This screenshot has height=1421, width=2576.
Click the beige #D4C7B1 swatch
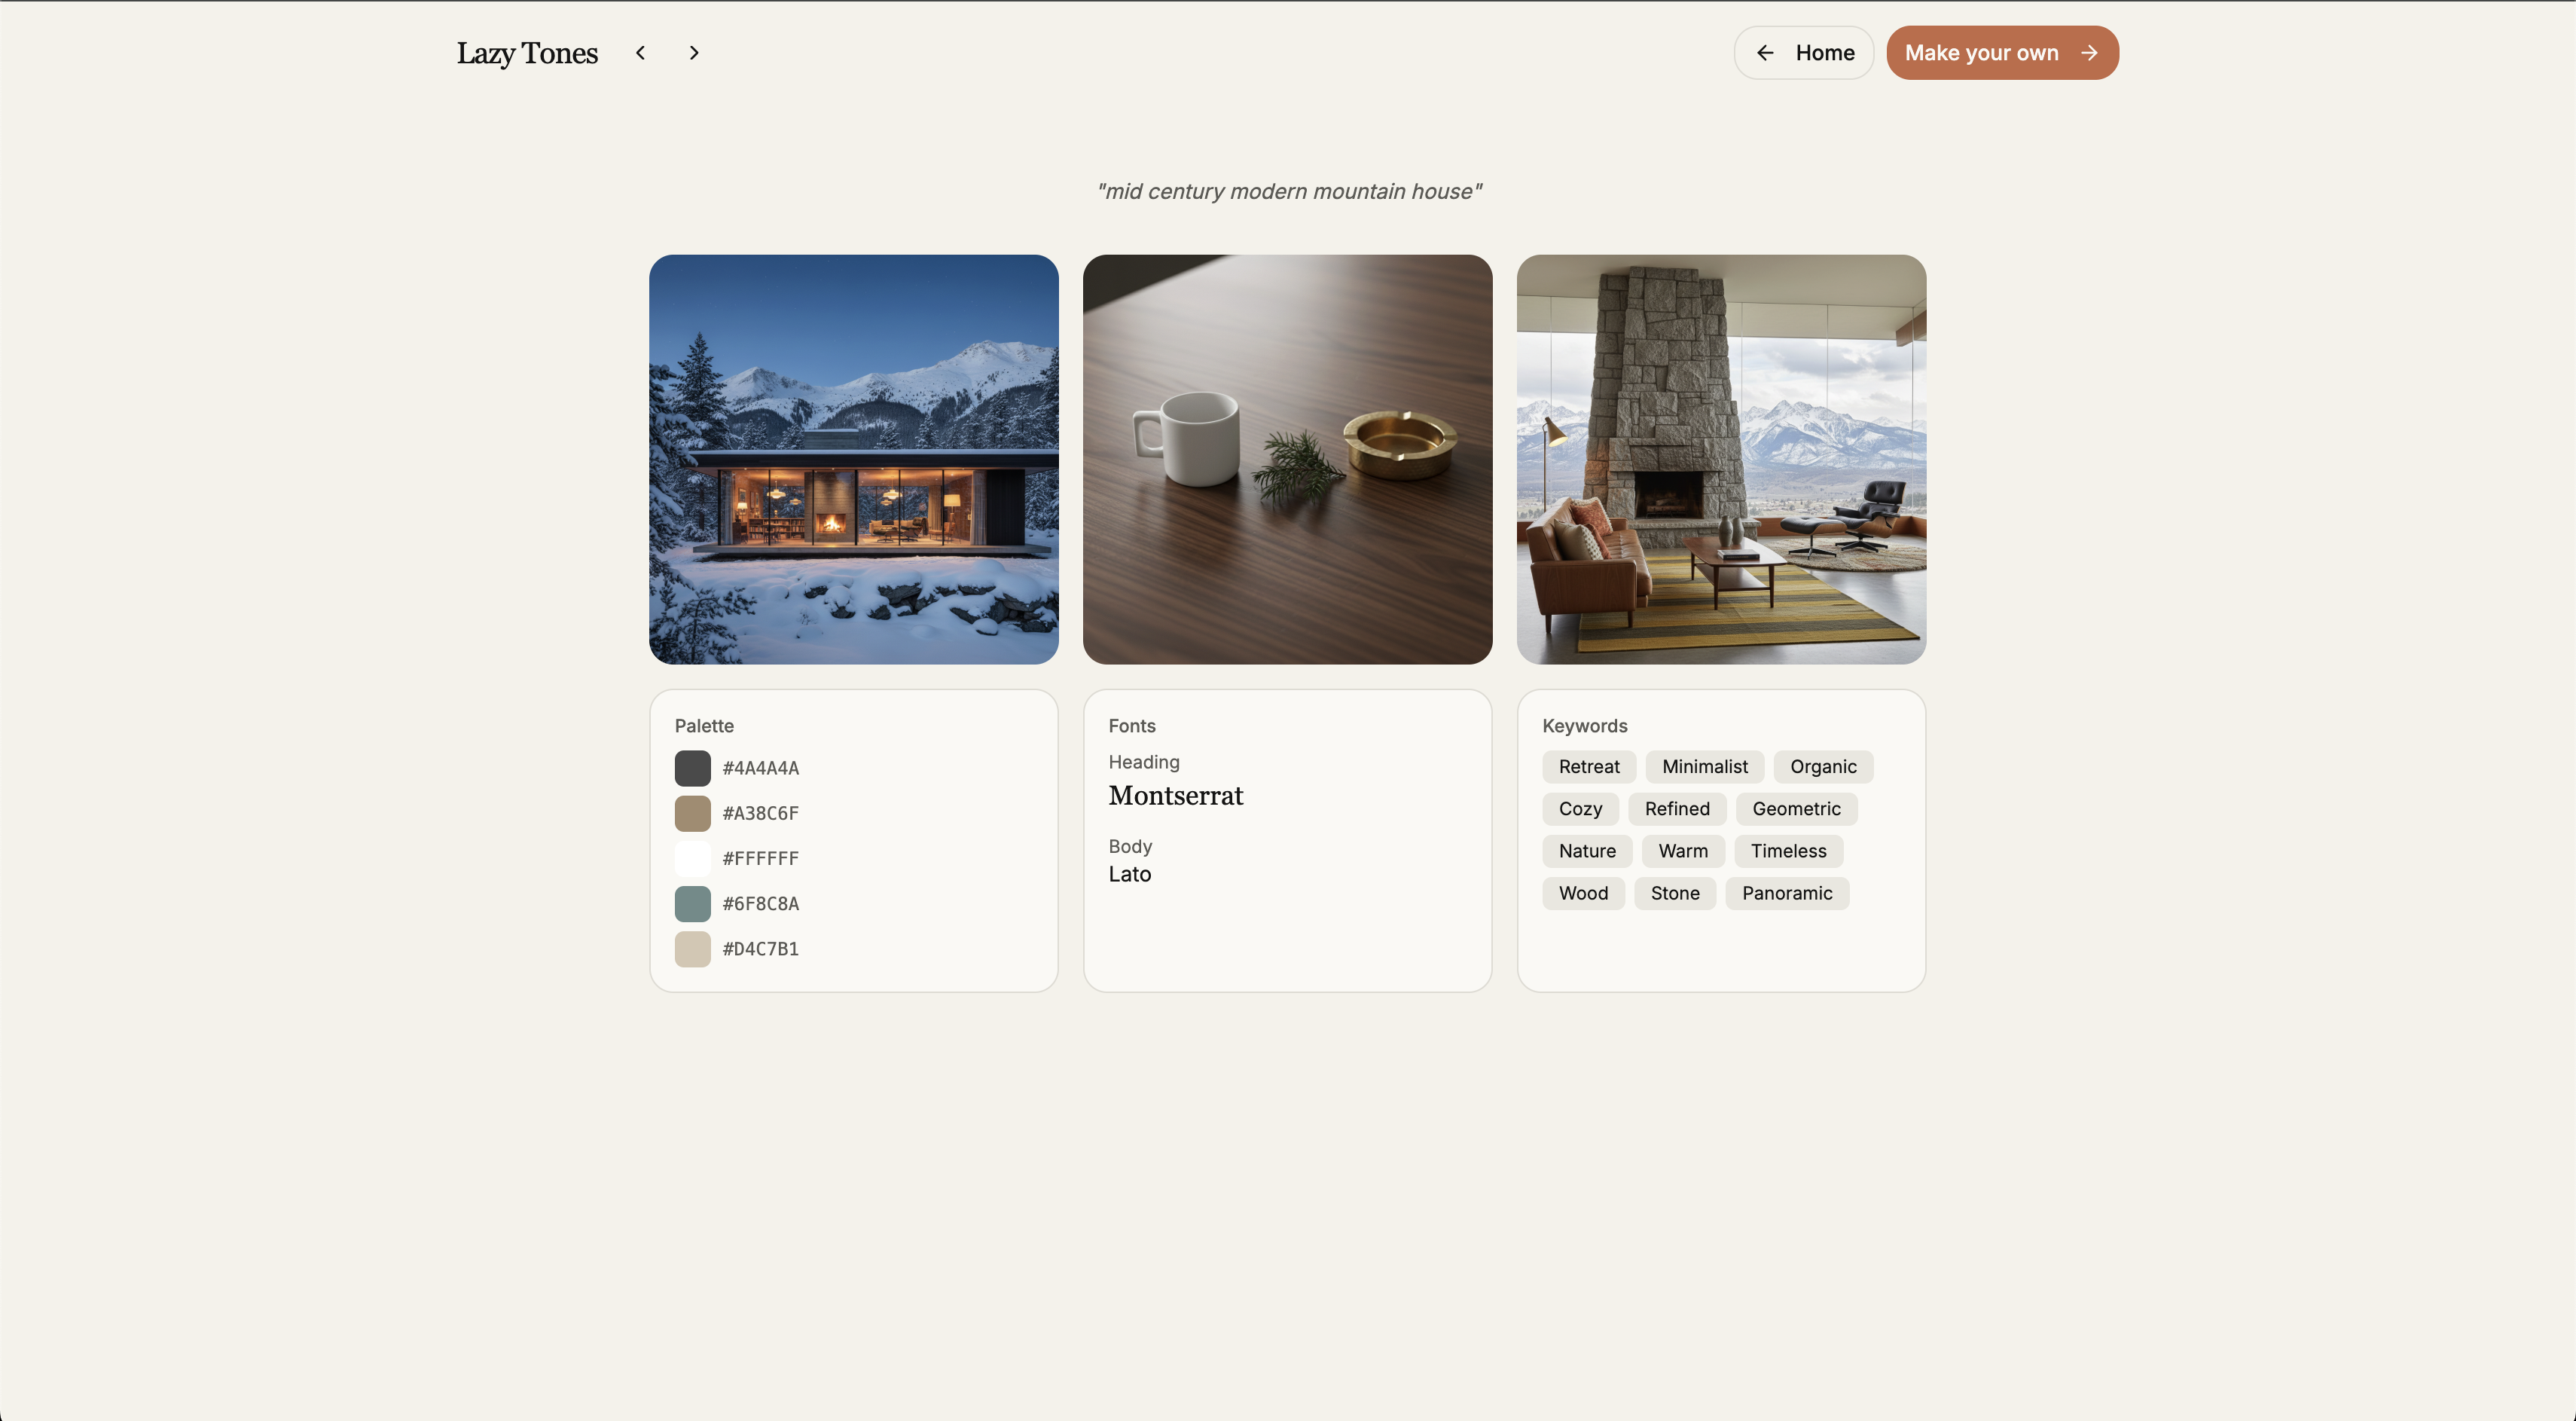click(x=692, y=948)
